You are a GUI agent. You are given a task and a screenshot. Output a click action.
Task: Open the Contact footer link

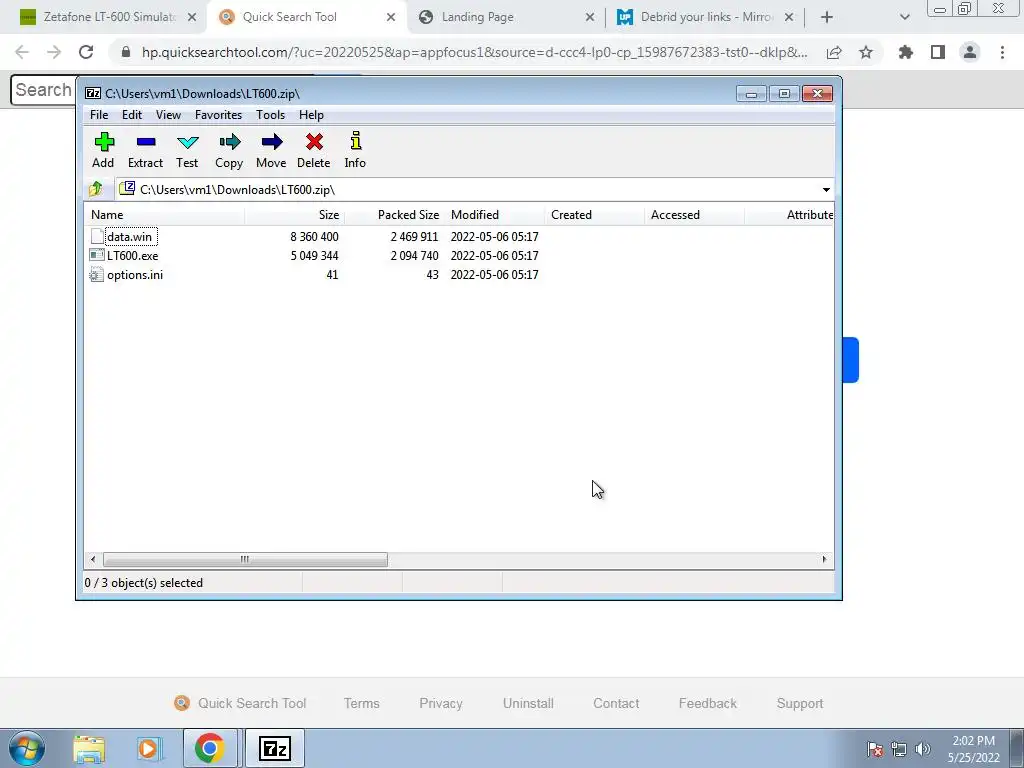pos(616,703)
